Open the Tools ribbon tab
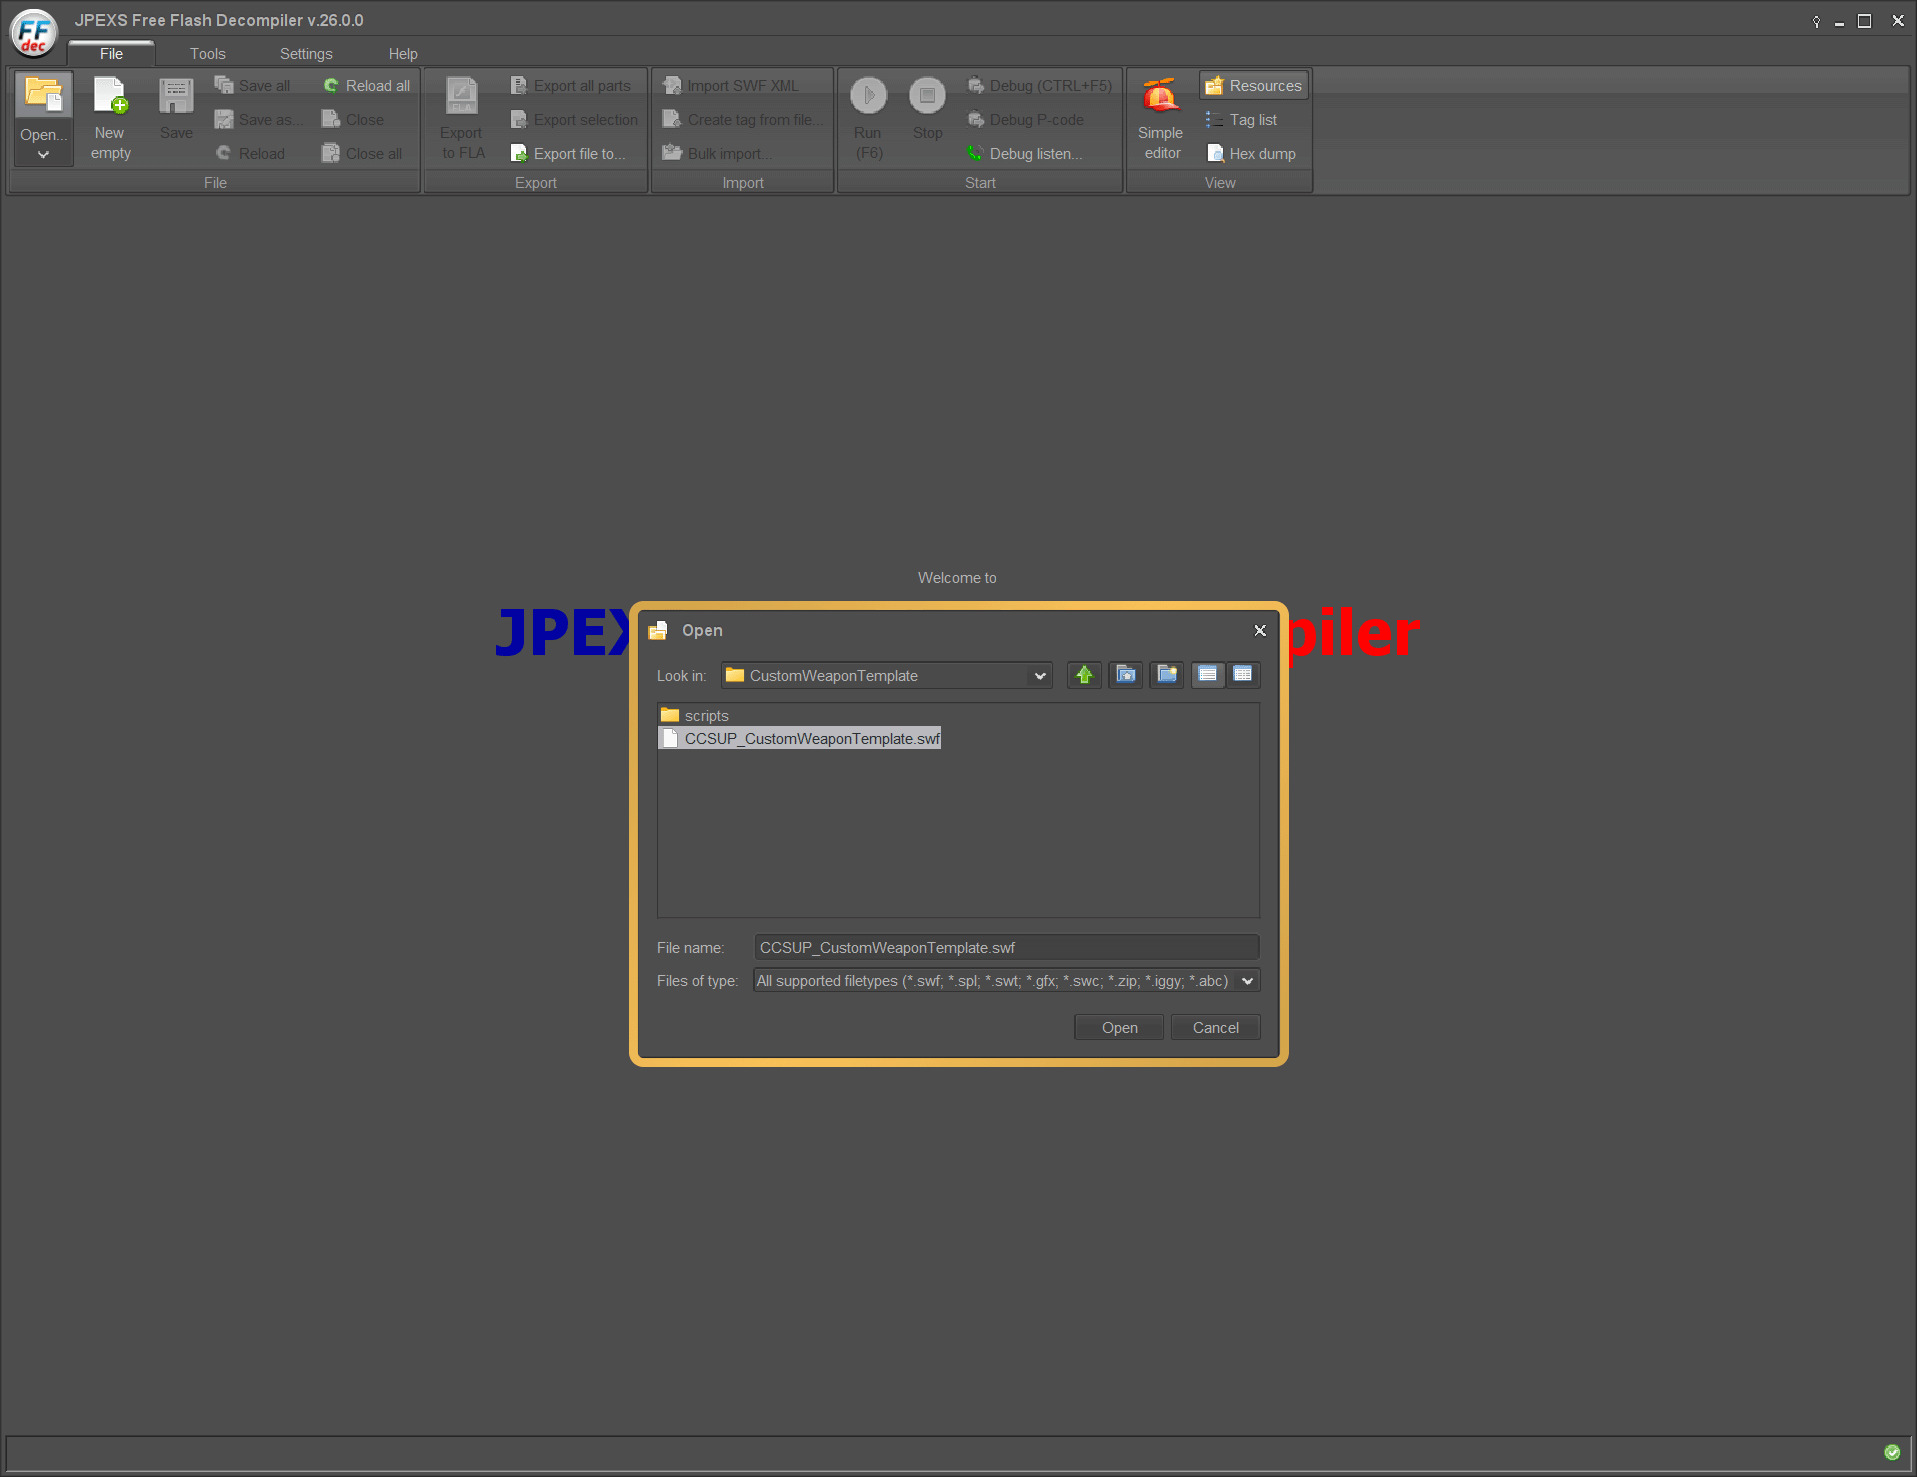Viewport: 1917px width, 1477px height. click(207, 54)
